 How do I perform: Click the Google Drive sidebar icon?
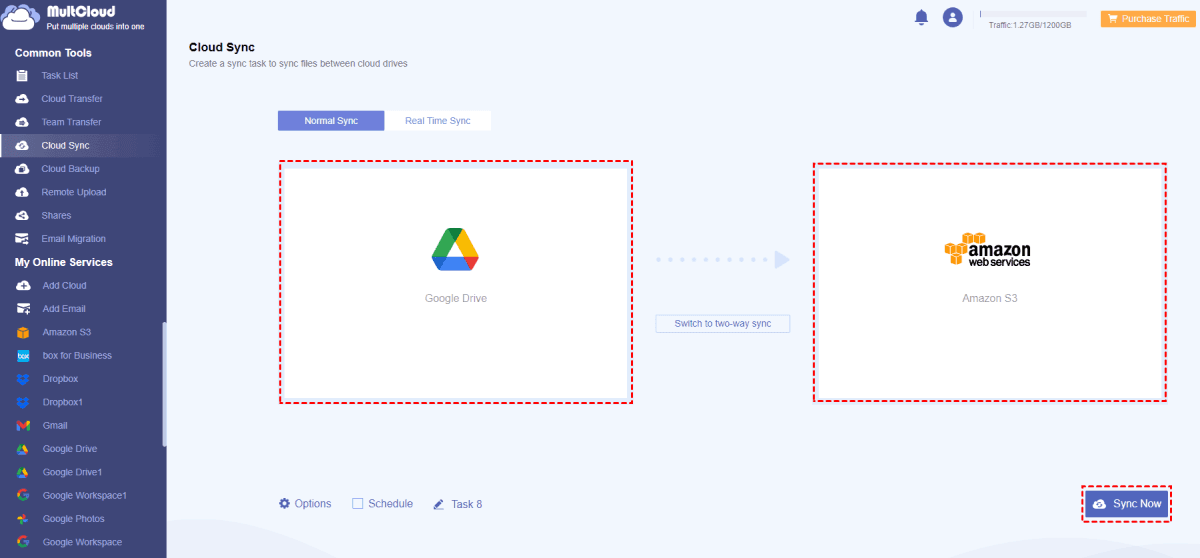[23, 449]
